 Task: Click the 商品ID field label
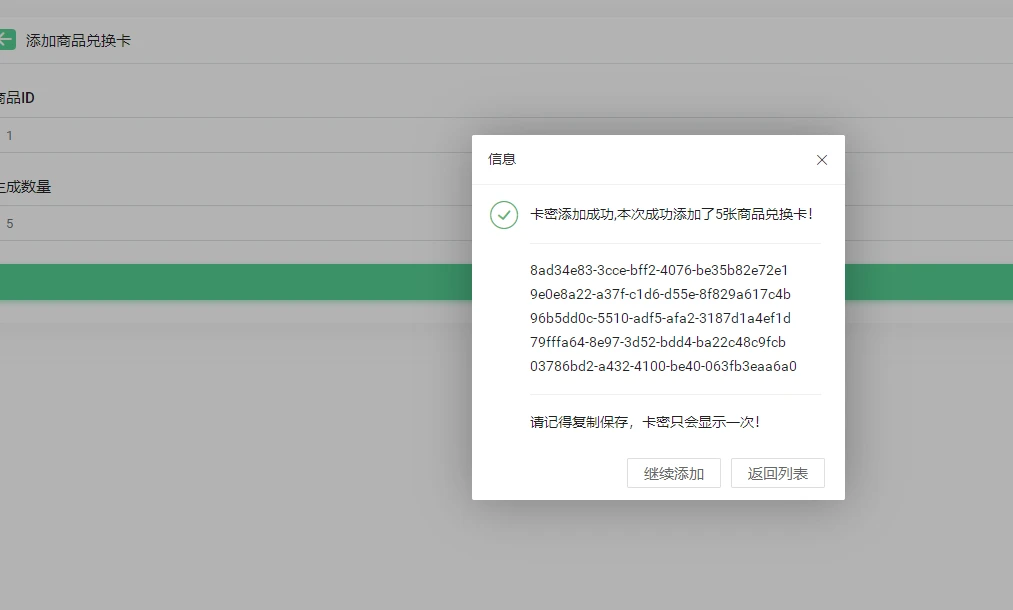click(x=18, y=98)
